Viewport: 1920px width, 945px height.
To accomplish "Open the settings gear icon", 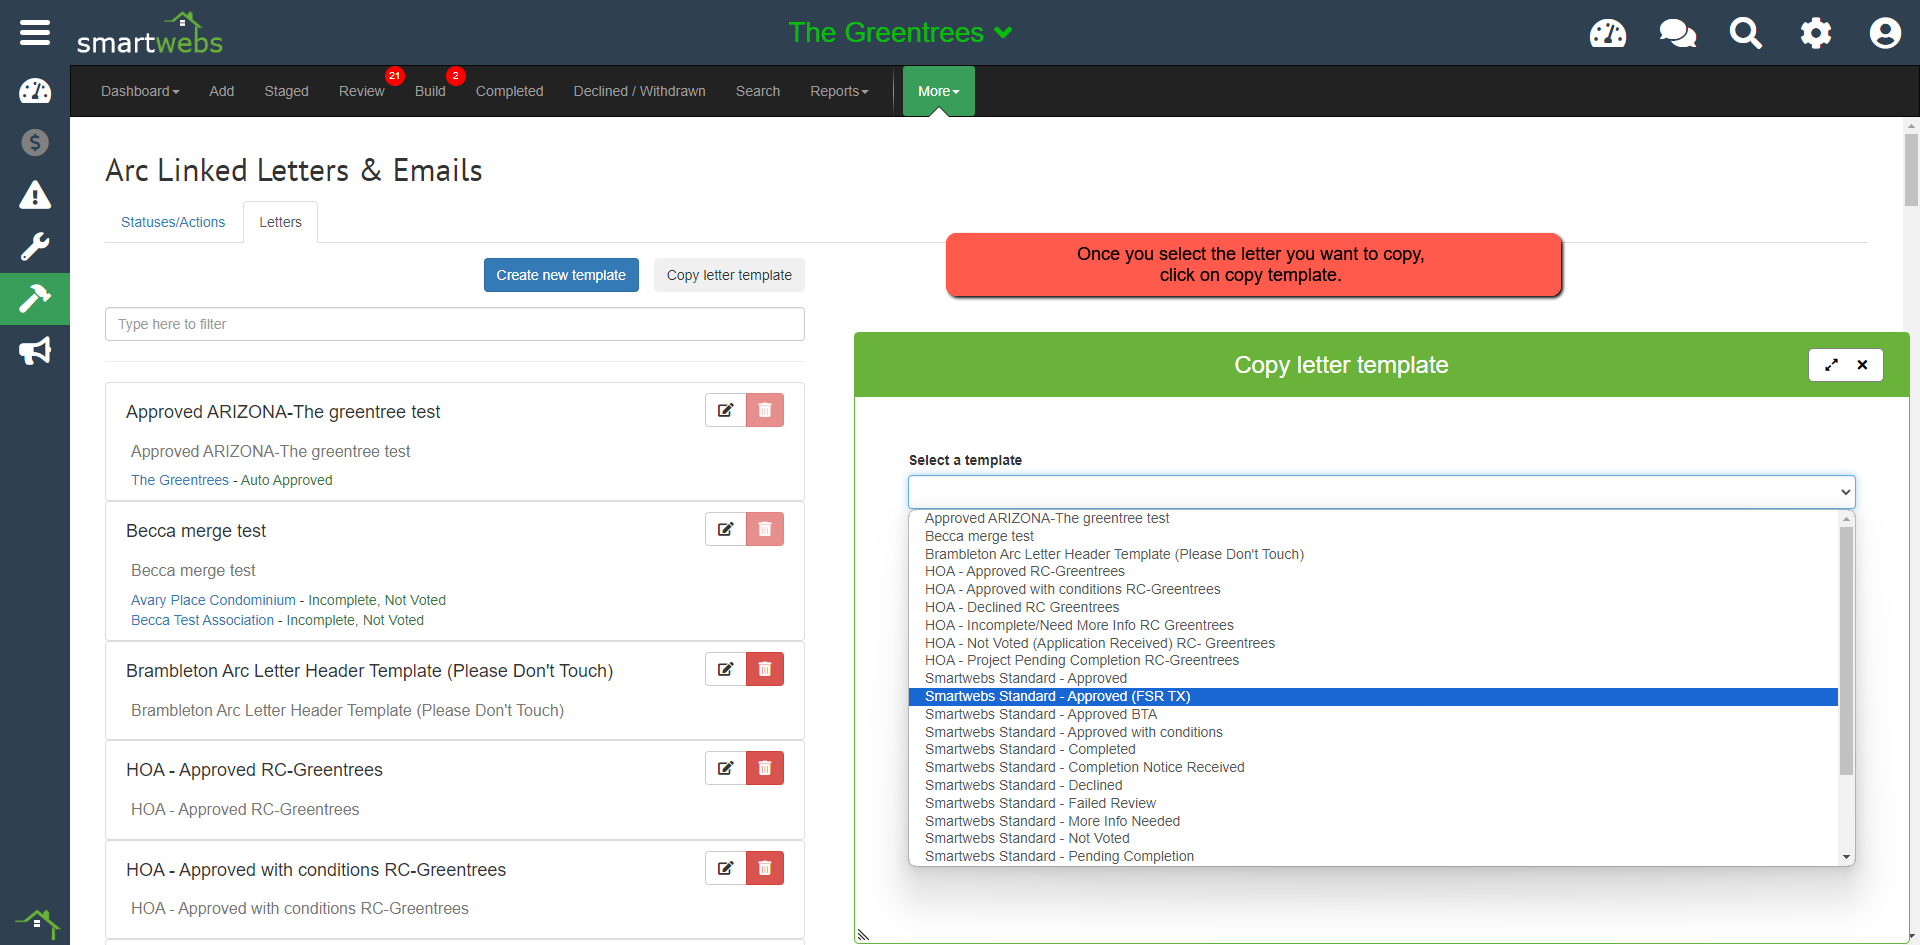I will click(1816, 33).
